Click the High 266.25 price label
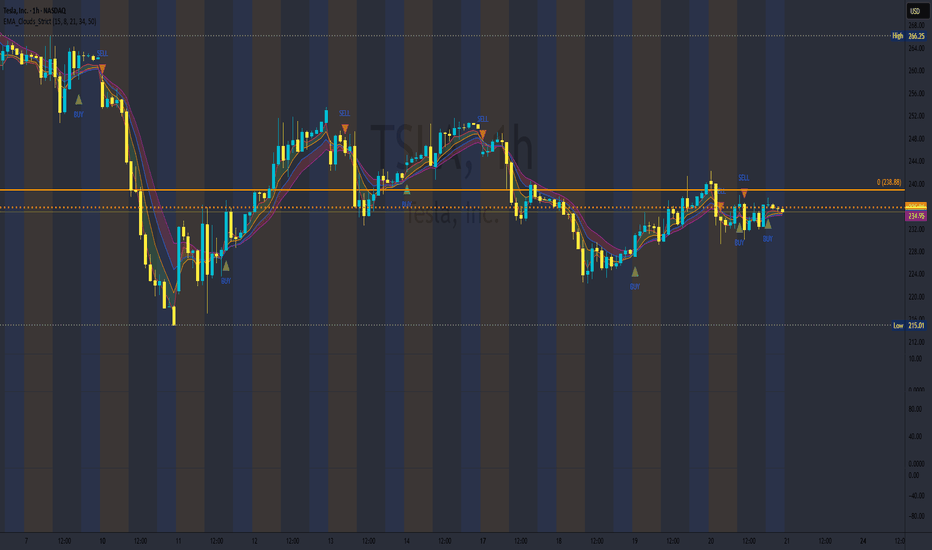Screen dimensions: 932x550 click(909, 36)
